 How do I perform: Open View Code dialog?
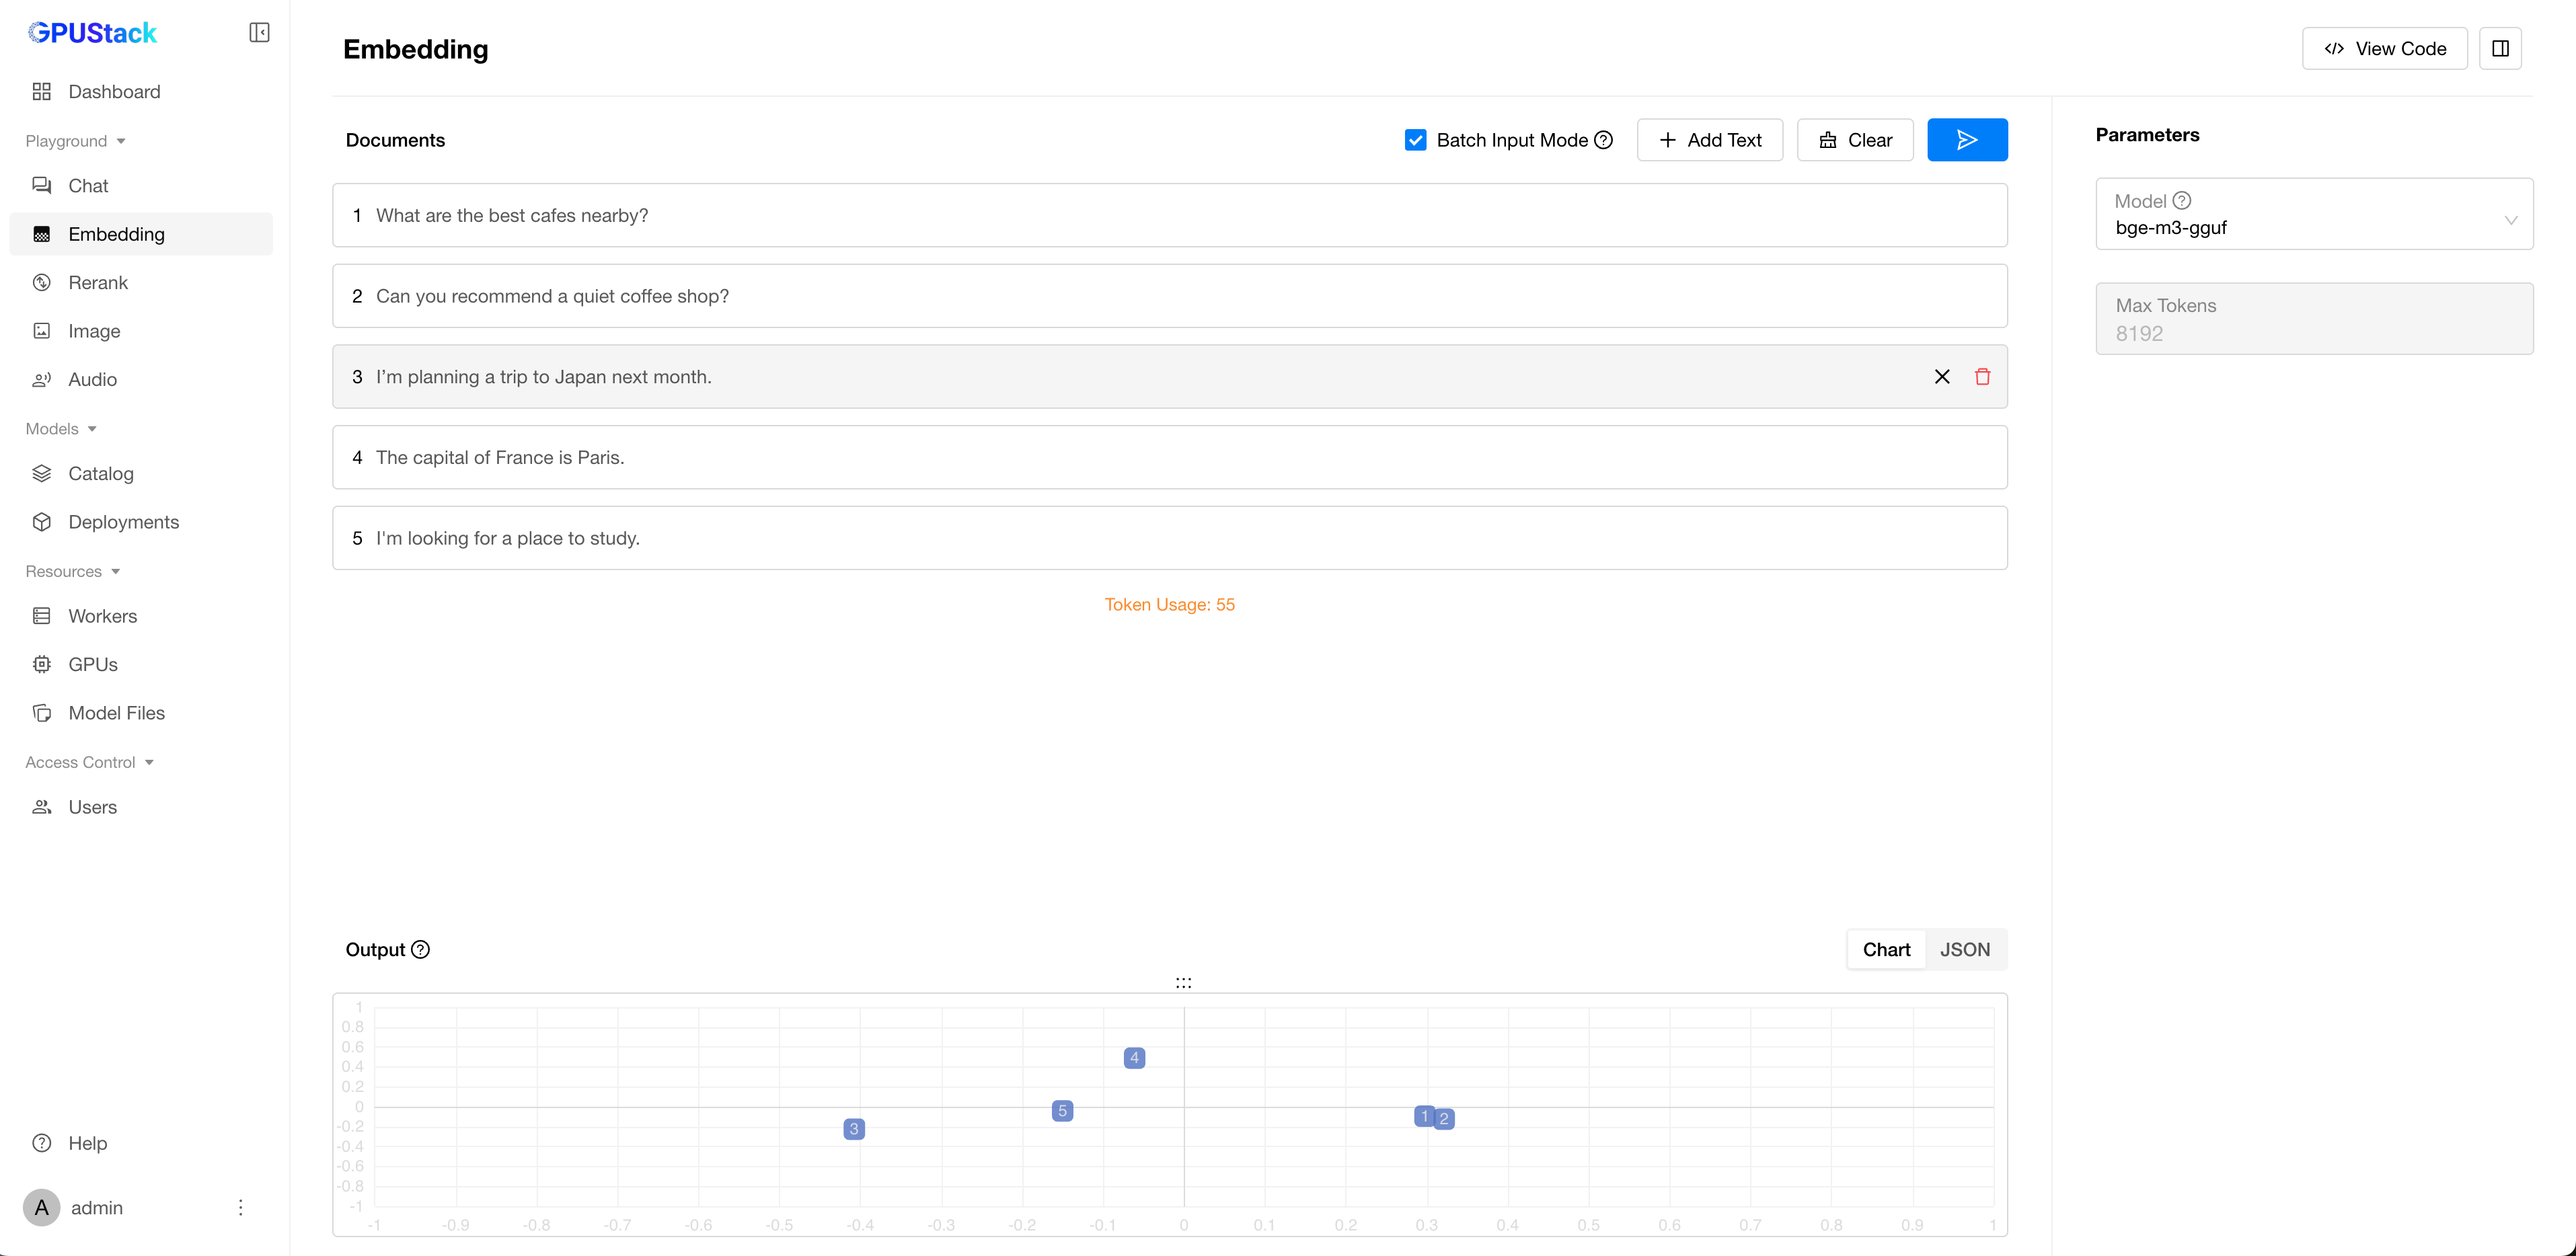click(2384, 49)
